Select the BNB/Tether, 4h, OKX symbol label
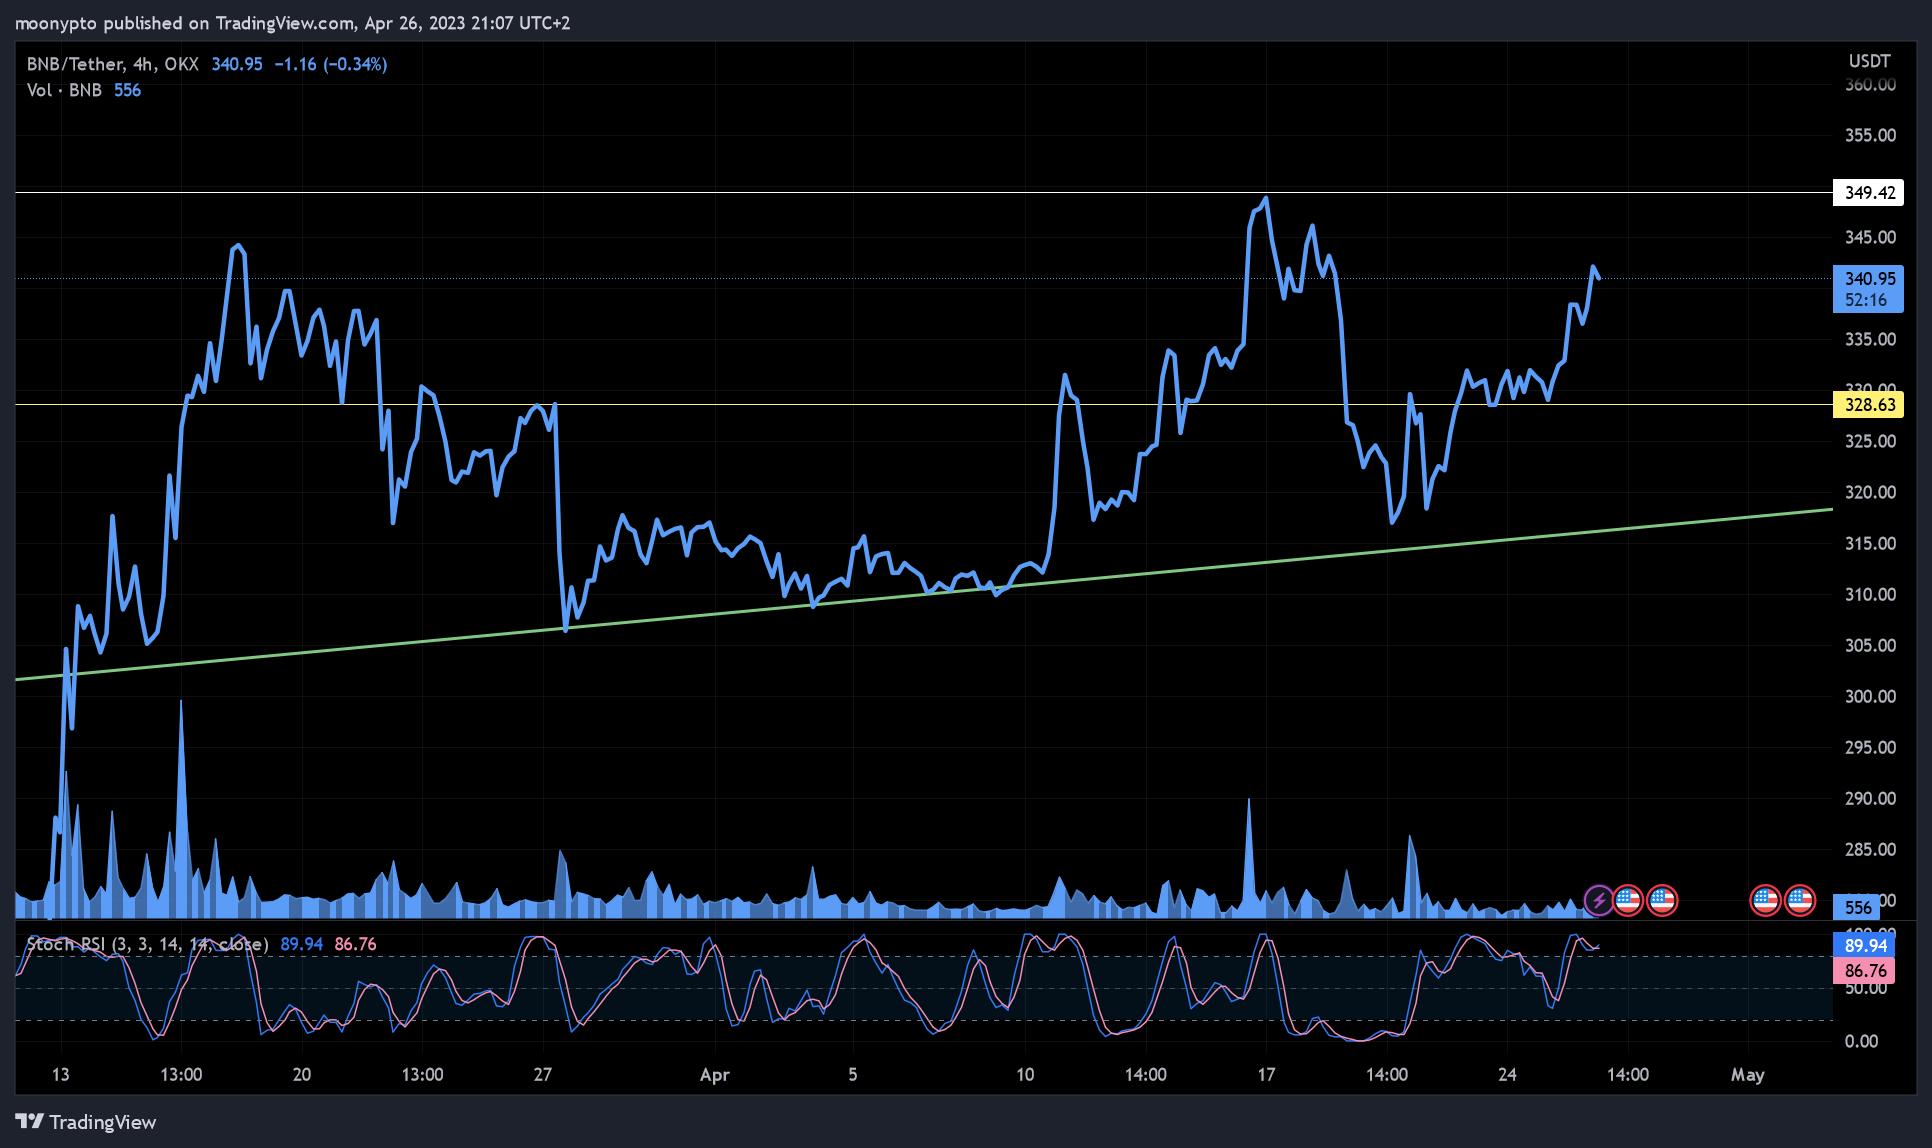 (x=113, y=64)
